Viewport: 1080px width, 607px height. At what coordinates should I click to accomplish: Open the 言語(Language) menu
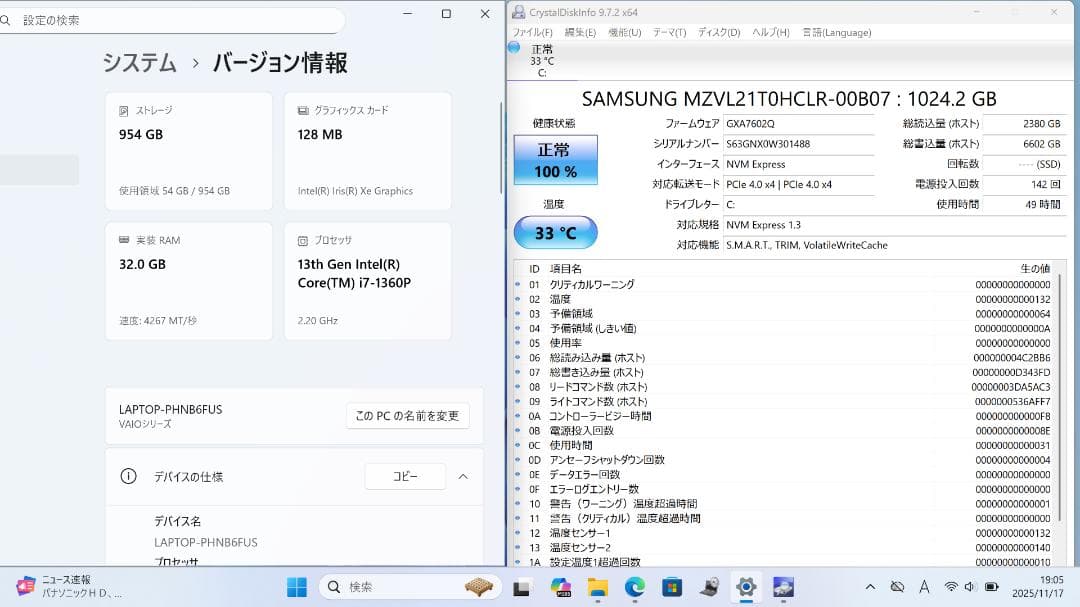pos(836,31)
